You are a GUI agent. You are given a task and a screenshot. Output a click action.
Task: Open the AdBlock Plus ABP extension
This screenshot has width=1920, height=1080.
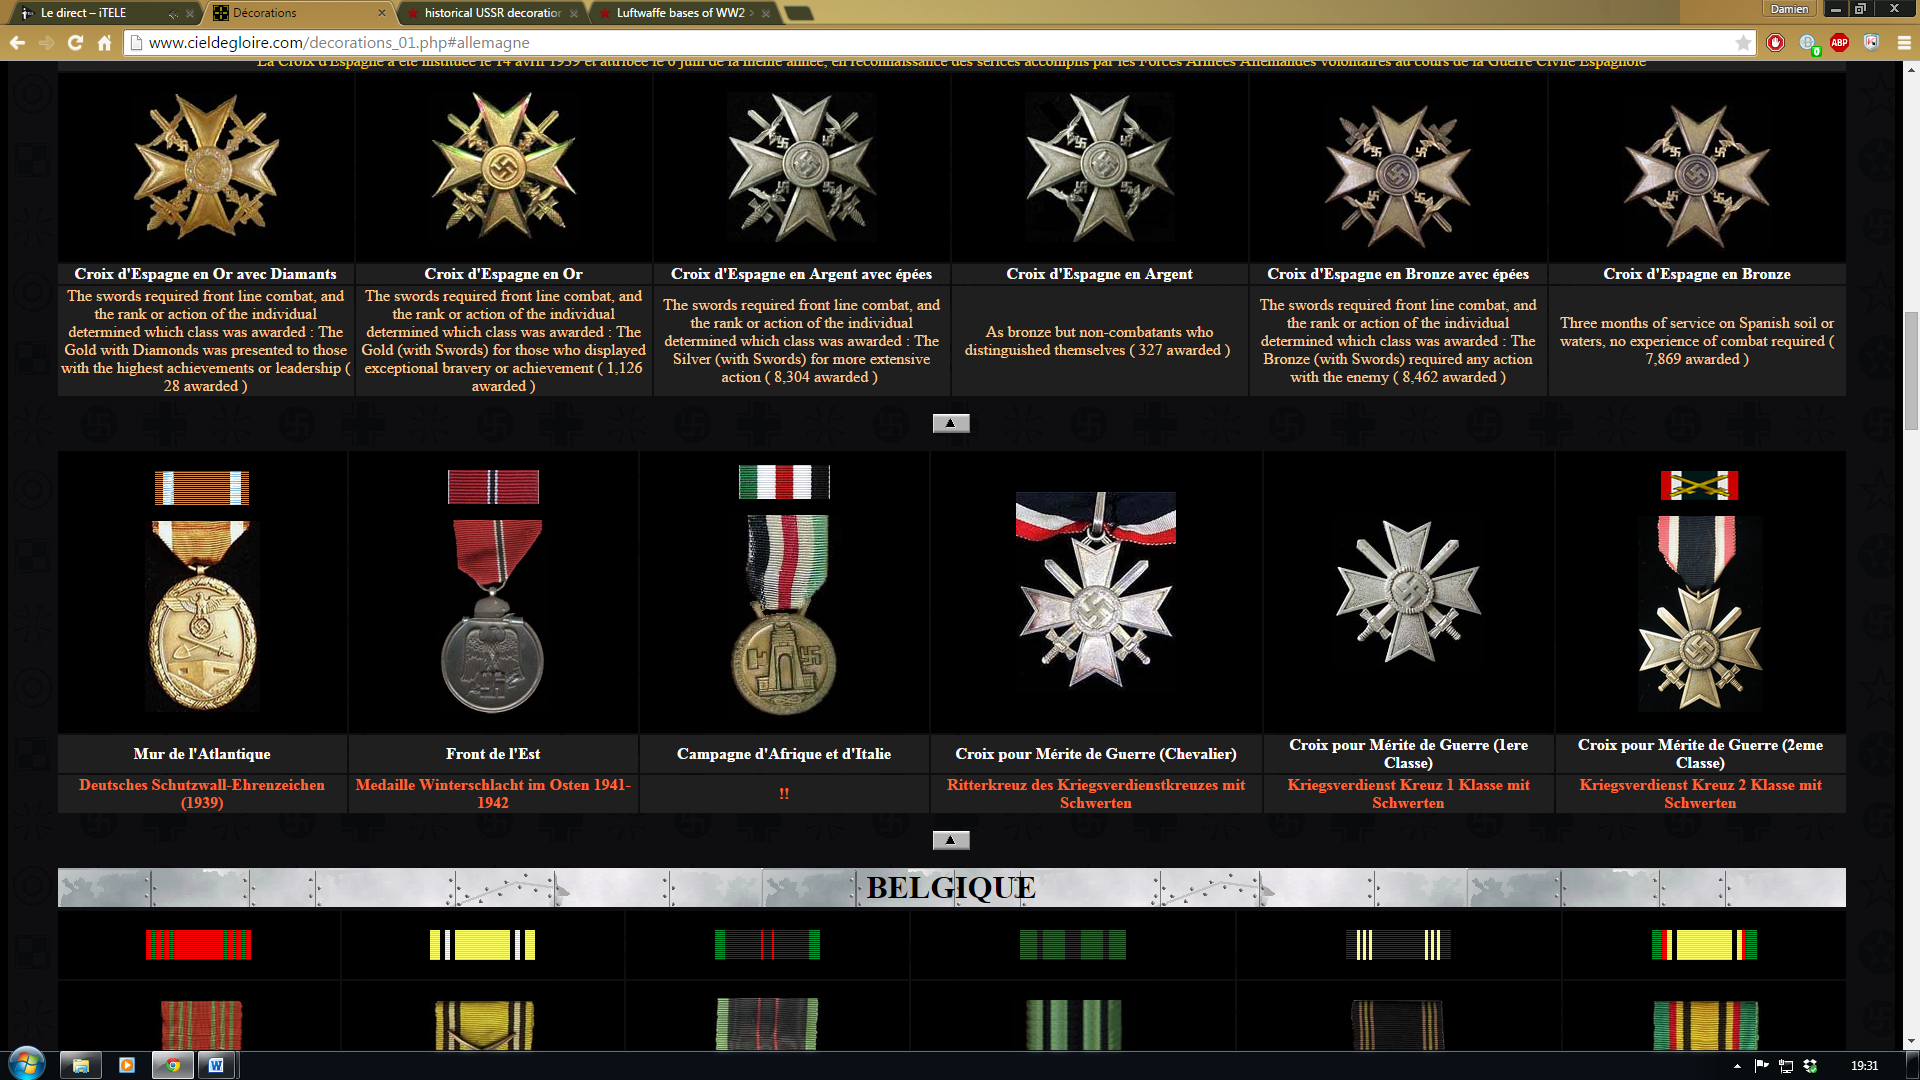tap(1839, 42)
